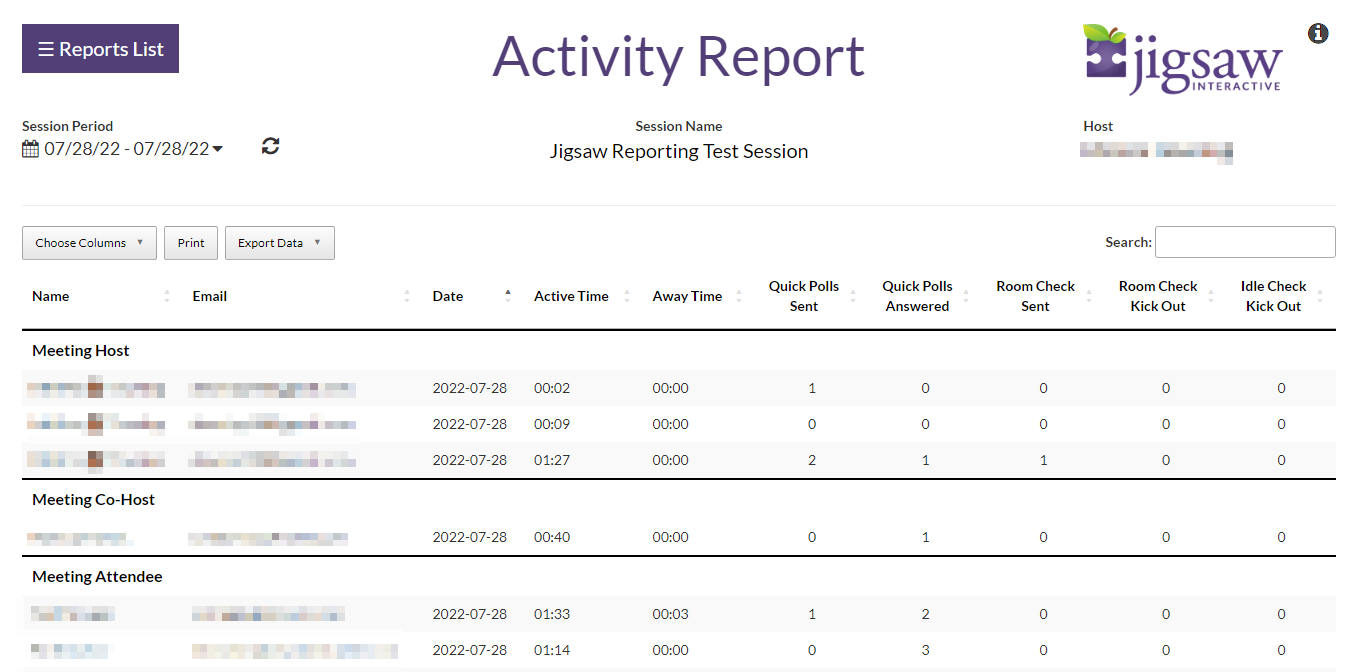
Task: Sort by Room Check Sent header
Action: [x=1035, y=296]
